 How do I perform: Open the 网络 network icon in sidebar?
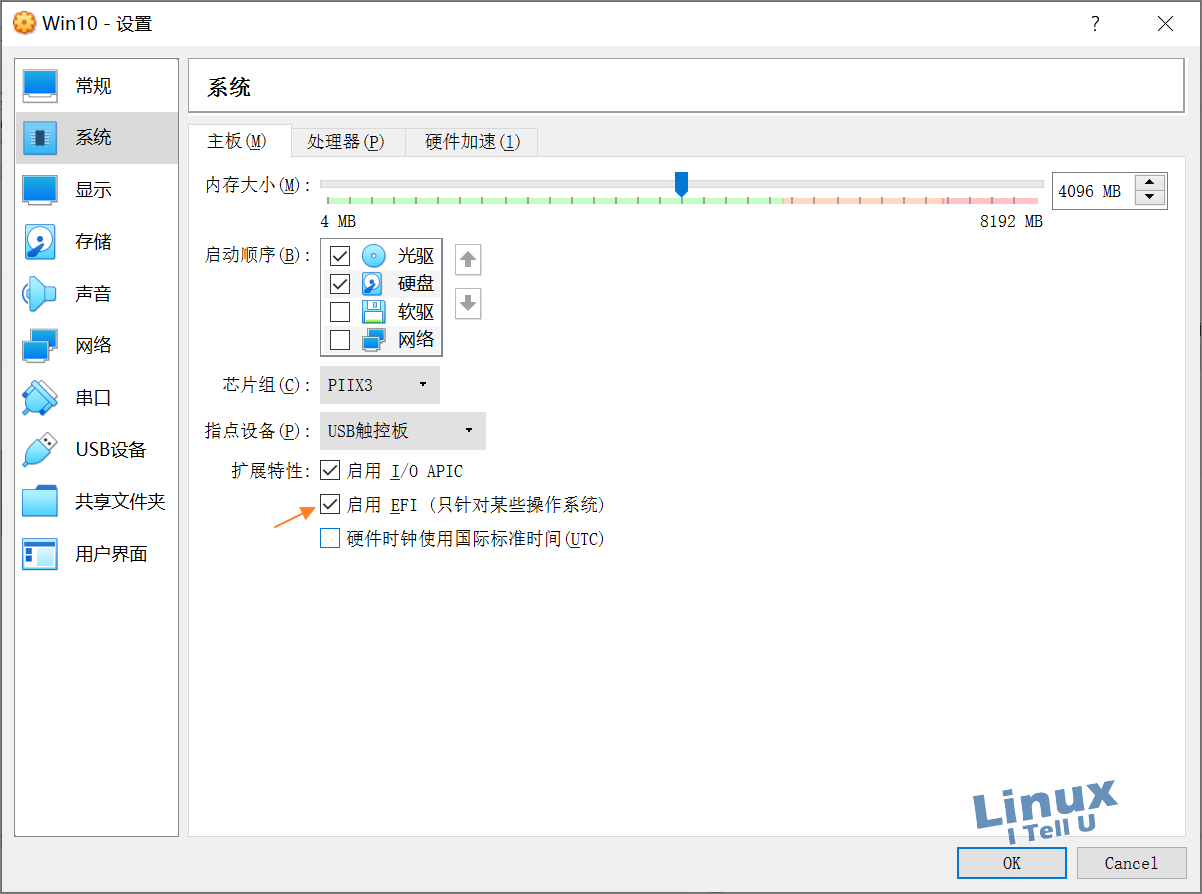[40, 346]
